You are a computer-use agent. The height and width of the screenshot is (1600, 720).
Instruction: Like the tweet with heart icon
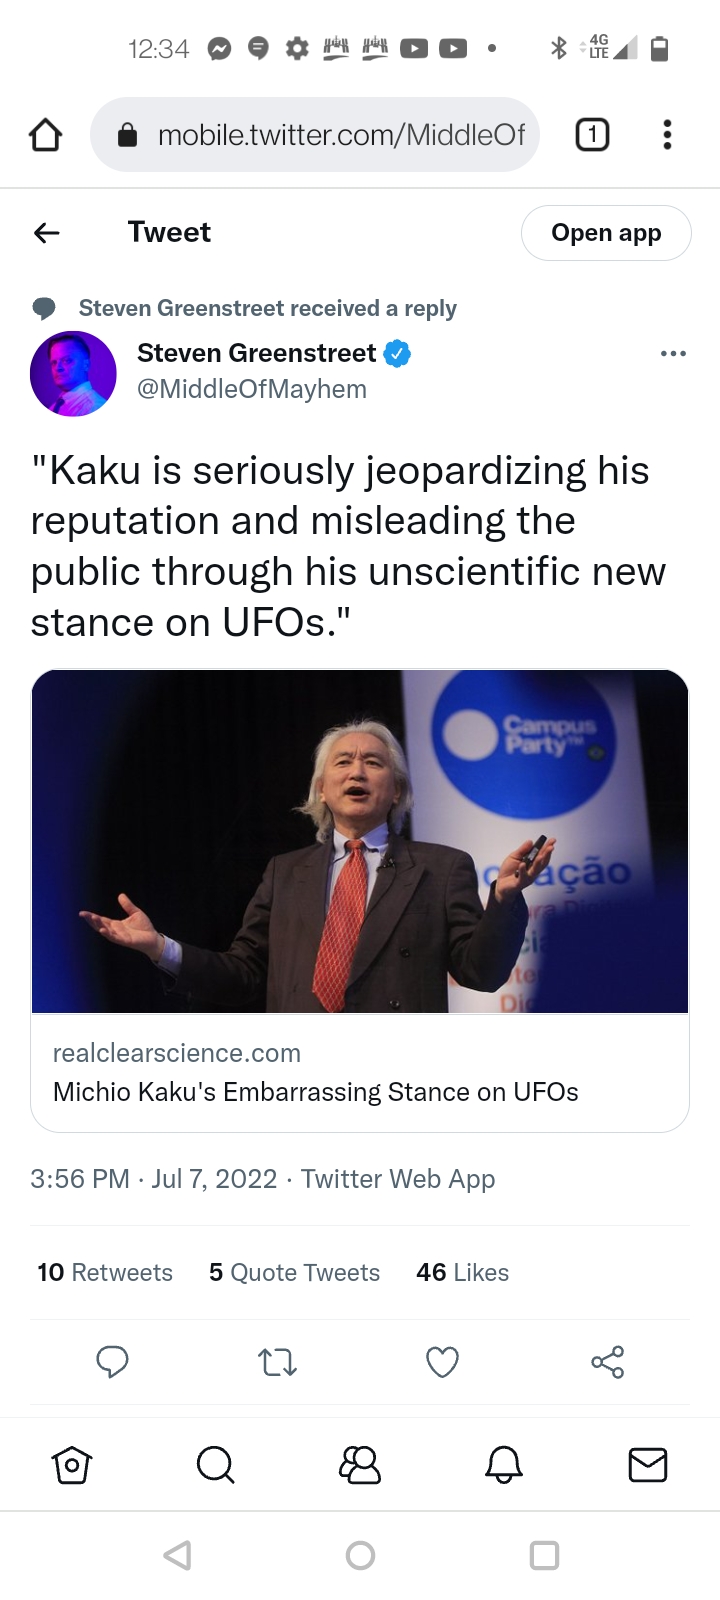pyautogui.click(x=442, y=1362)
